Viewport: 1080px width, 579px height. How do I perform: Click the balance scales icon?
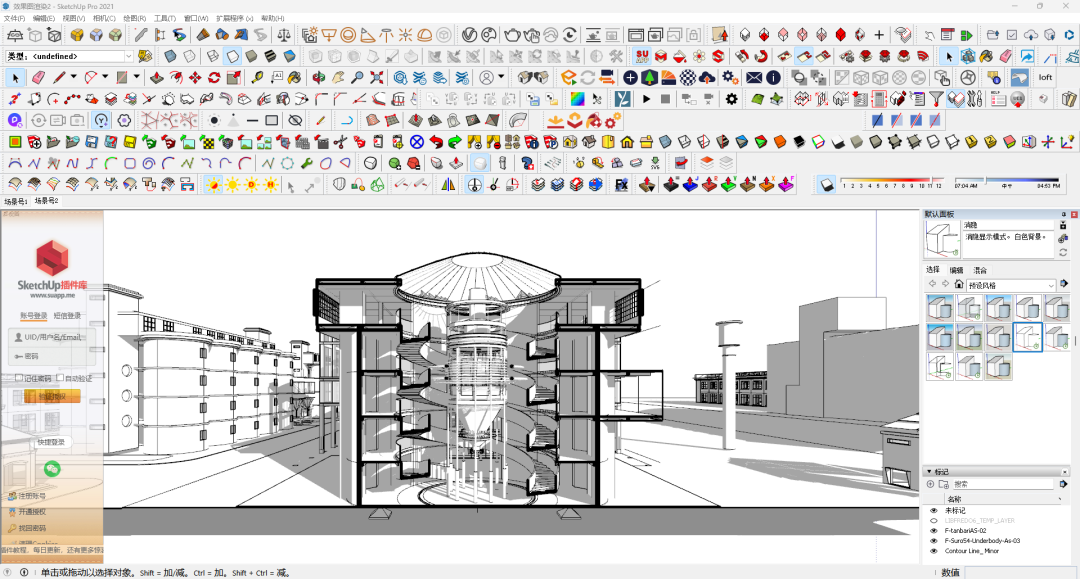[x=284, y=34]
